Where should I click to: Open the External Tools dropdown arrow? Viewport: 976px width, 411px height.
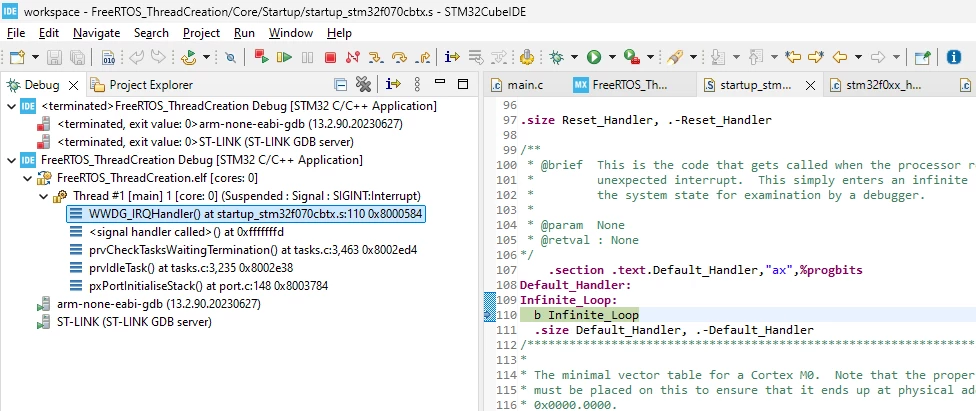pyautogui.click(x=650, y=57)
